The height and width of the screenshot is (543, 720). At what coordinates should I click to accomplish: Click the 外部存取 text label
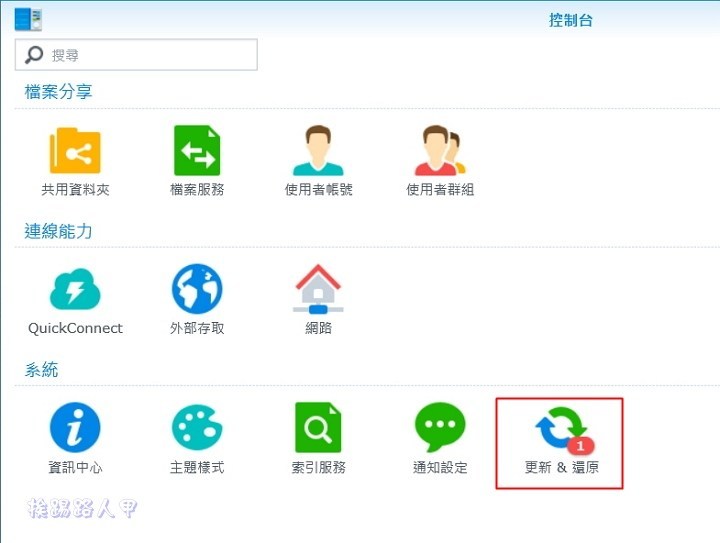click(x=197, y=328)
